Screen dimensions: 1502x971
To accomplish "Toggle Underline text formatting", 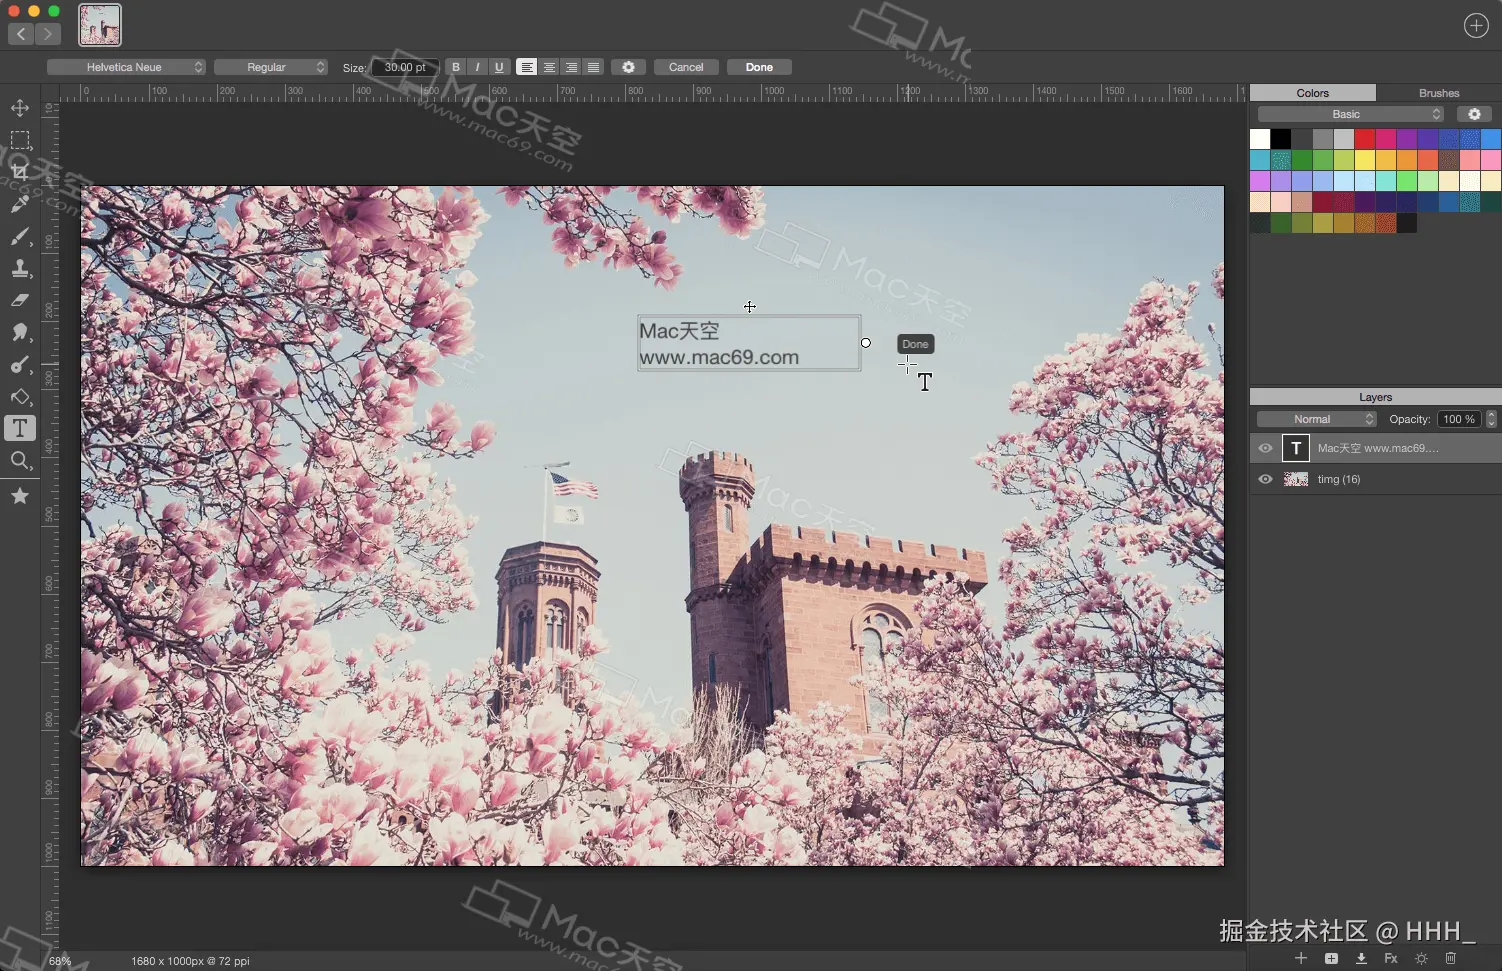I will coord(499,67).
